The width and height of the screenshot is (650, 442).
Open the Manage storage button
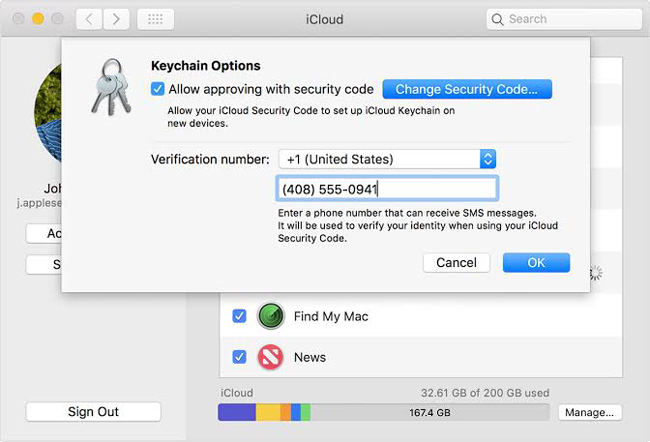(x=588, y=412)
